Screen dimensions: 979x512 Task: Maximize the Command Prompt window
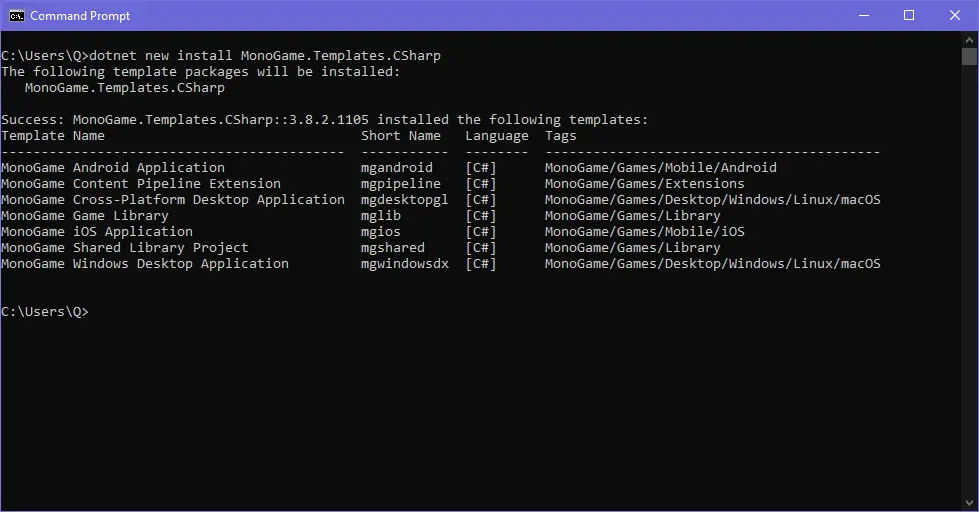(909, 16)
